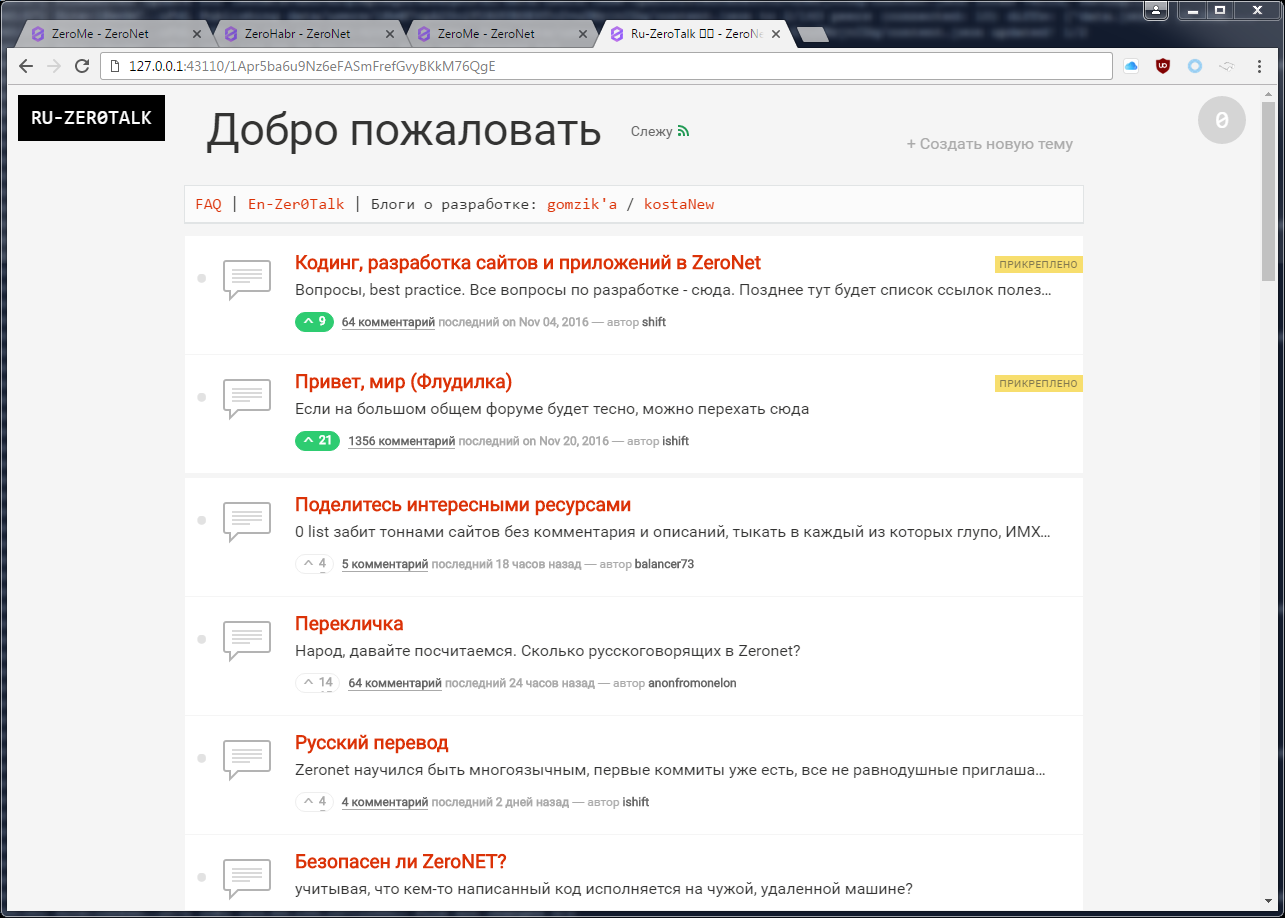Upvote the Русский перевод topic
This screenshot has height=918, width=1285.
click(x=314, y=802)
